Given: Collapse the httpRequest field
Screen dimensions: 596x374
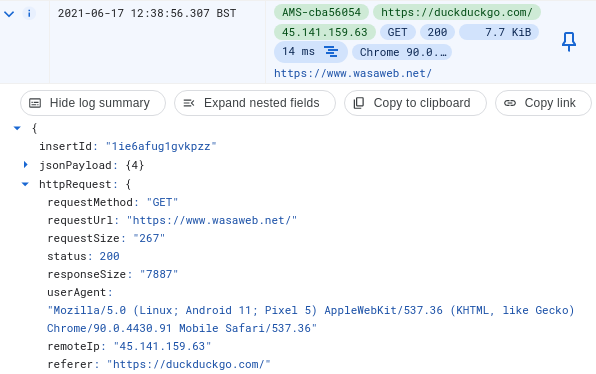Looking at the screenshot, I should click(25, 184).
